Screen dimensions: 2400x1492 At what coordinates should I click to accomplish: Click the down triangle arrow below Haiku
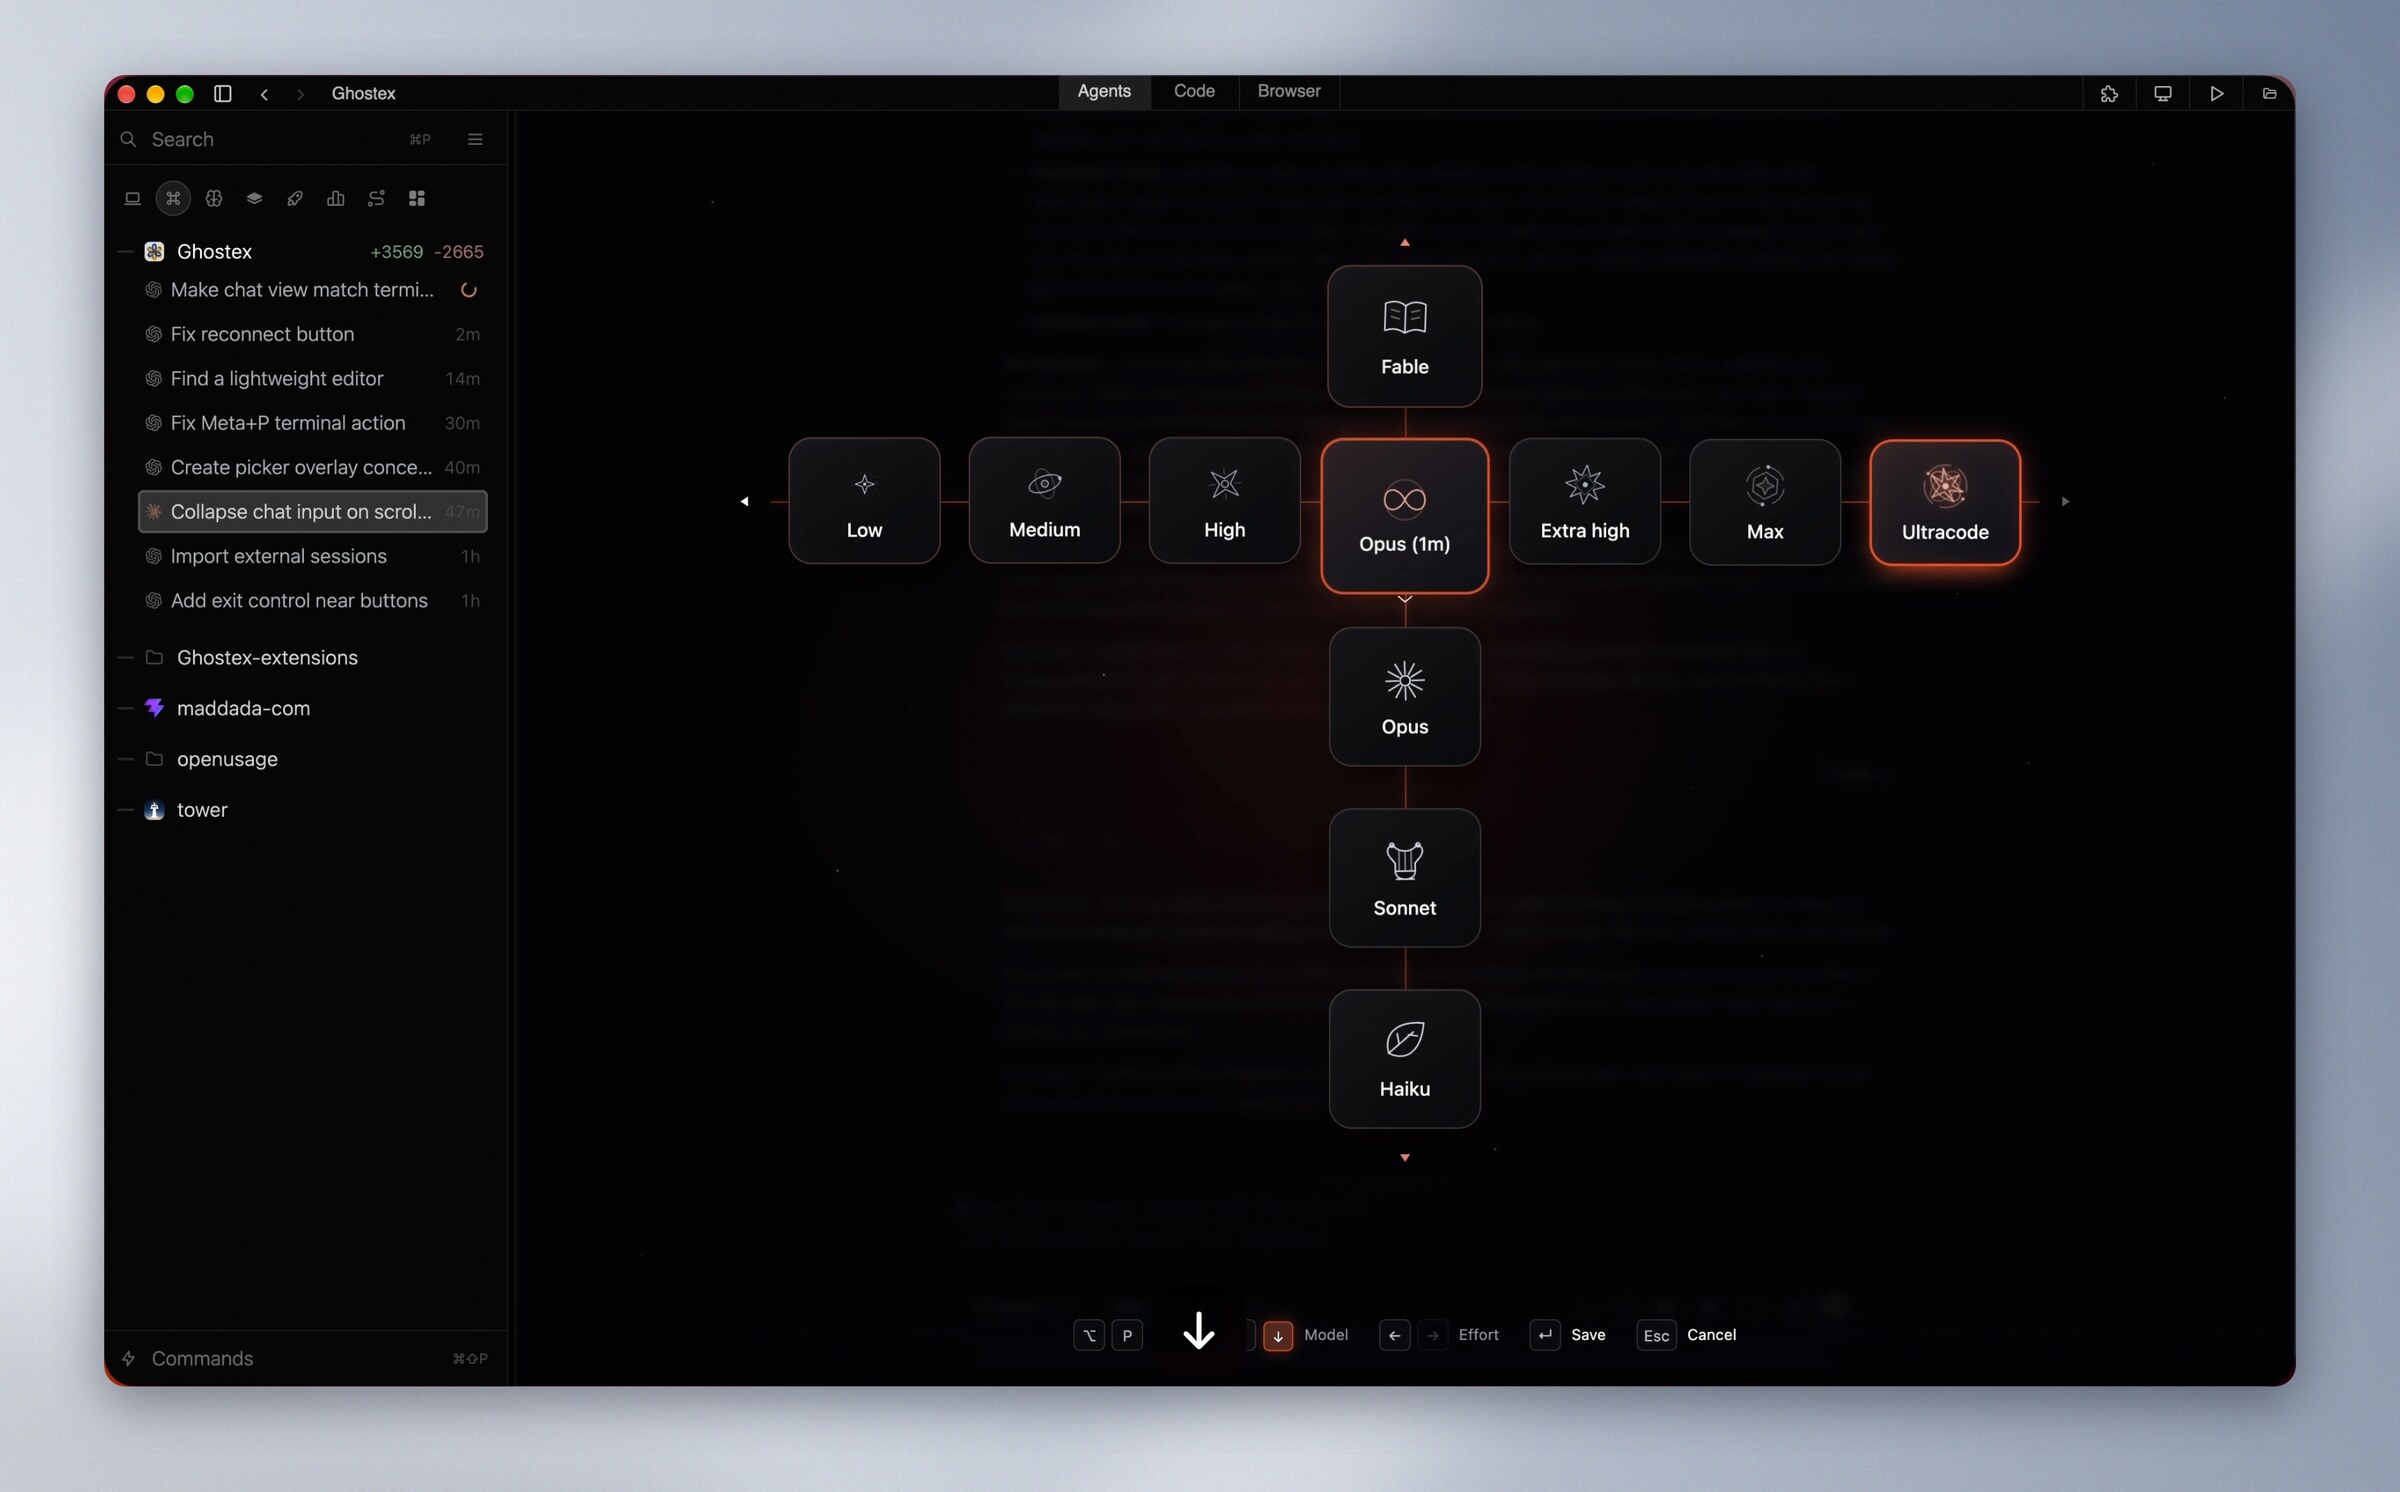pos(1405,1158)
